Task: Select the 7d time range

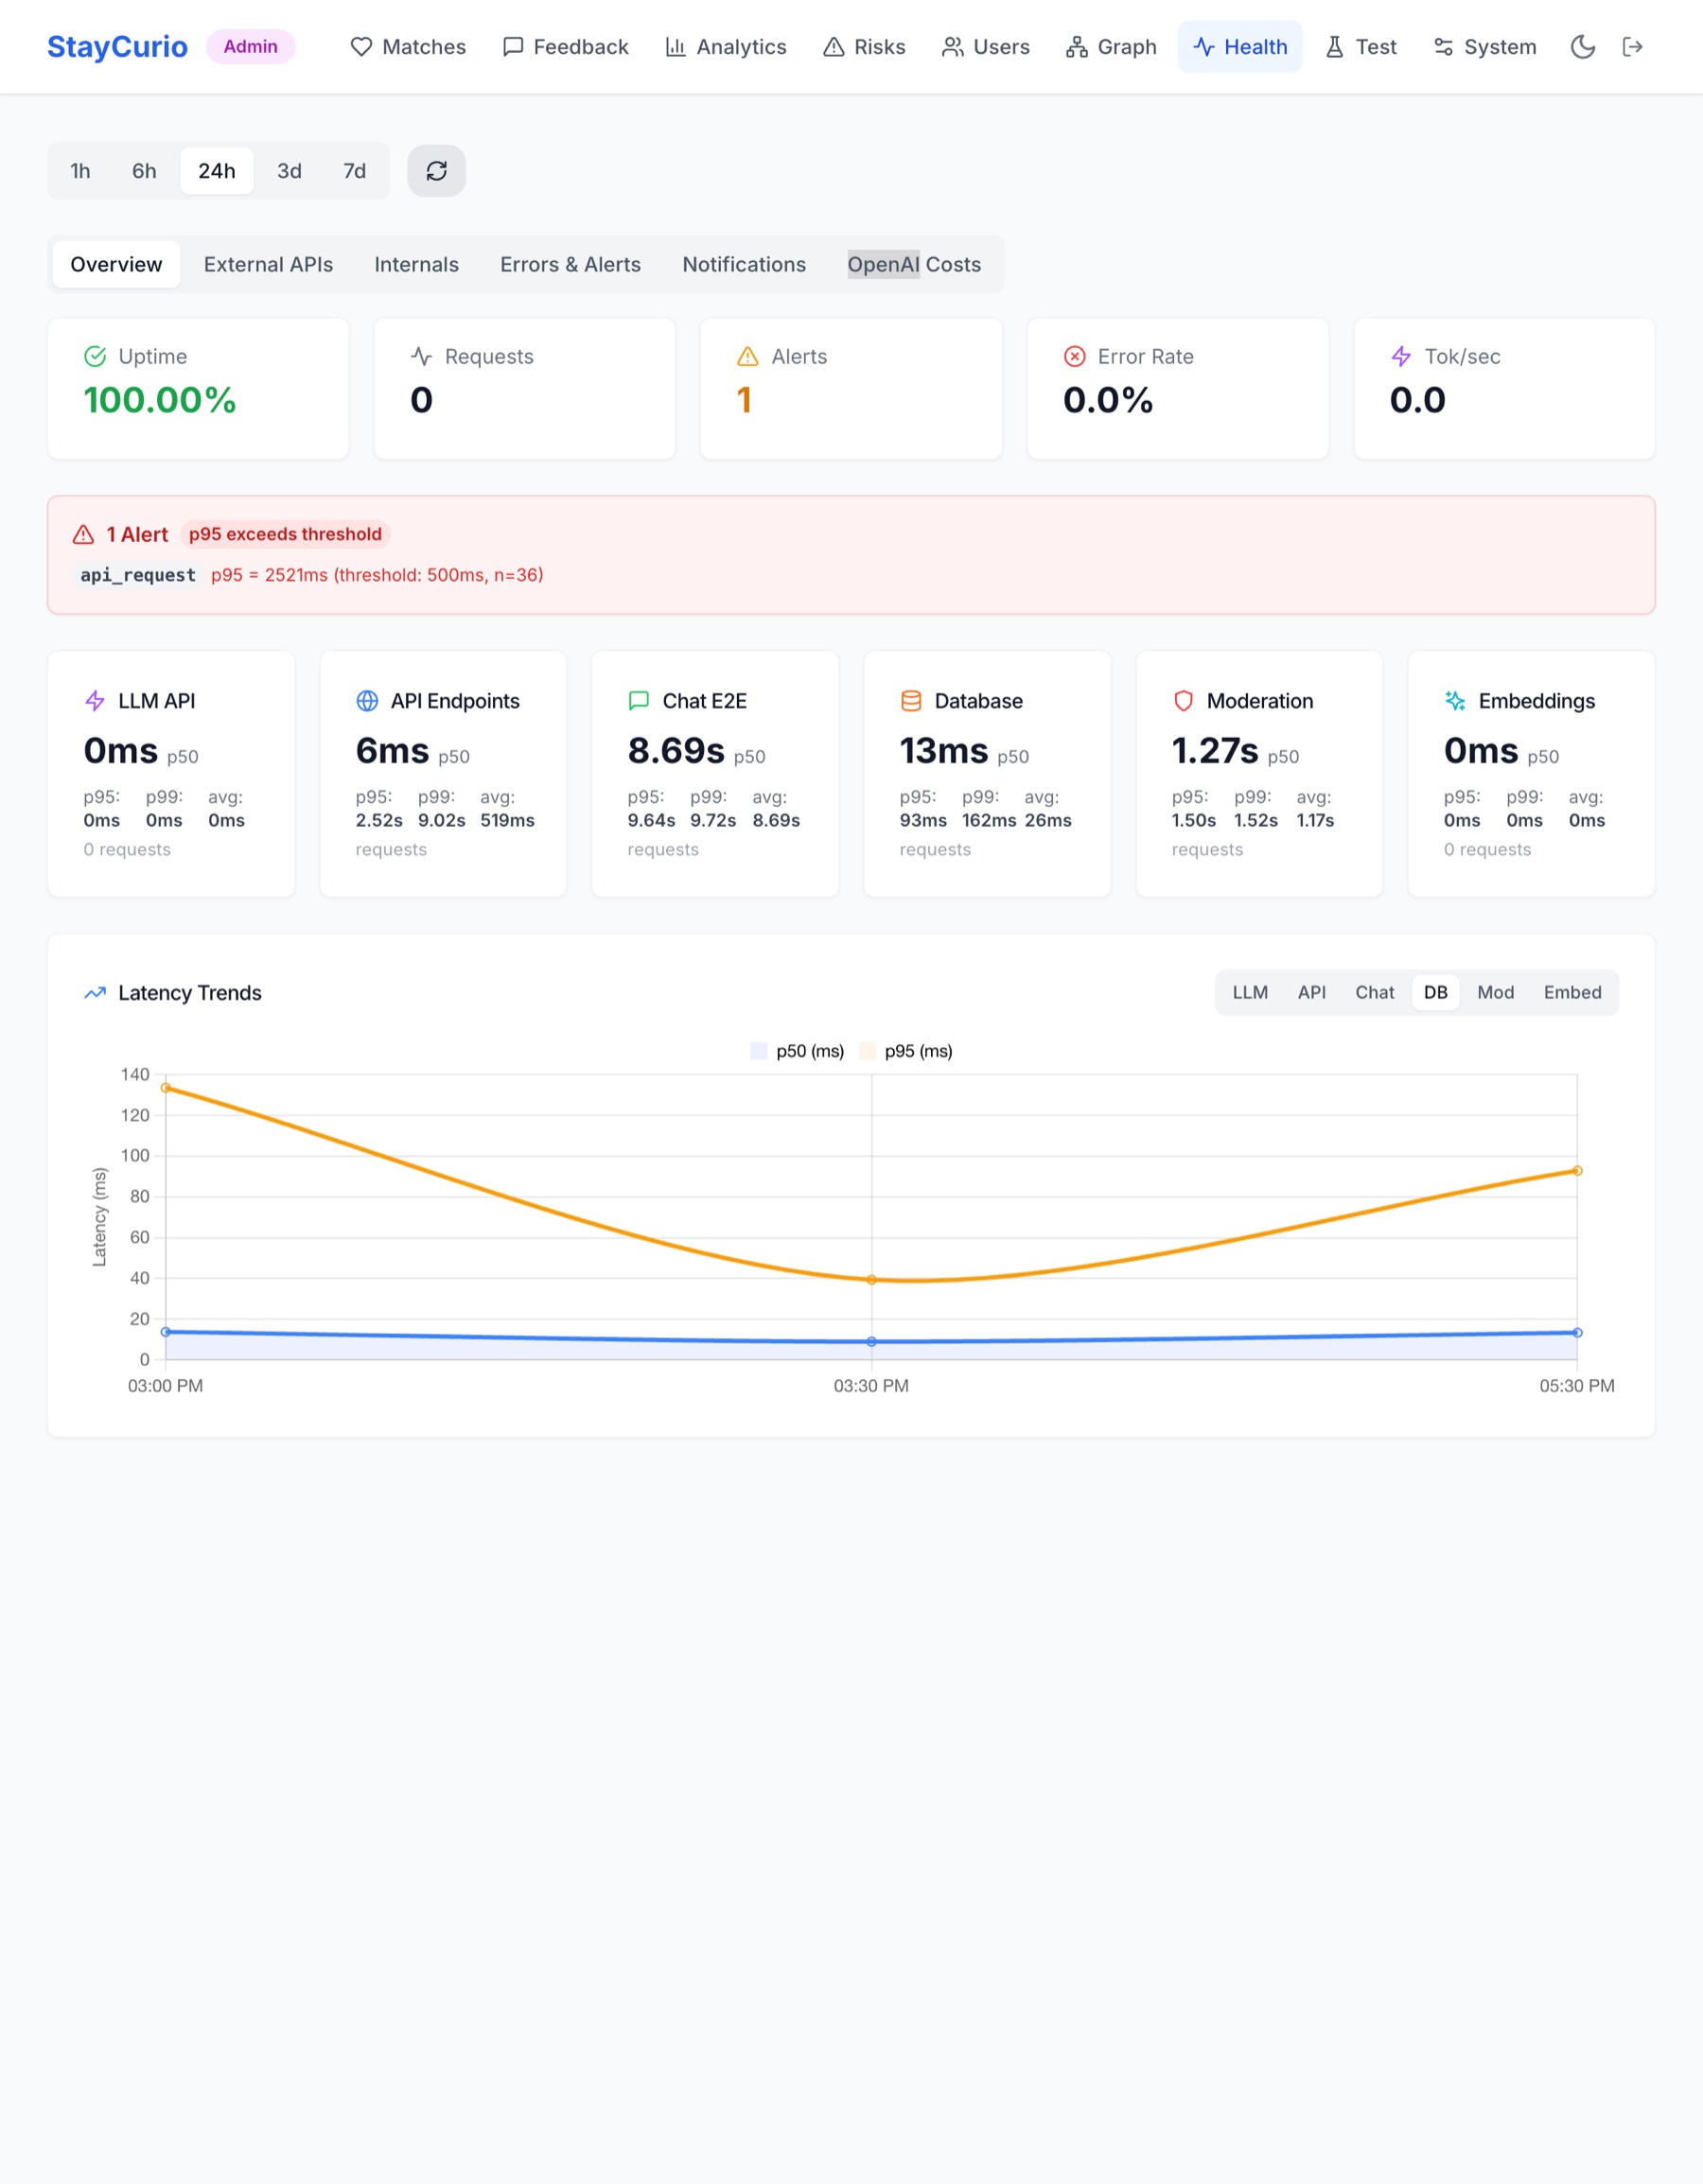Action: 354,171
